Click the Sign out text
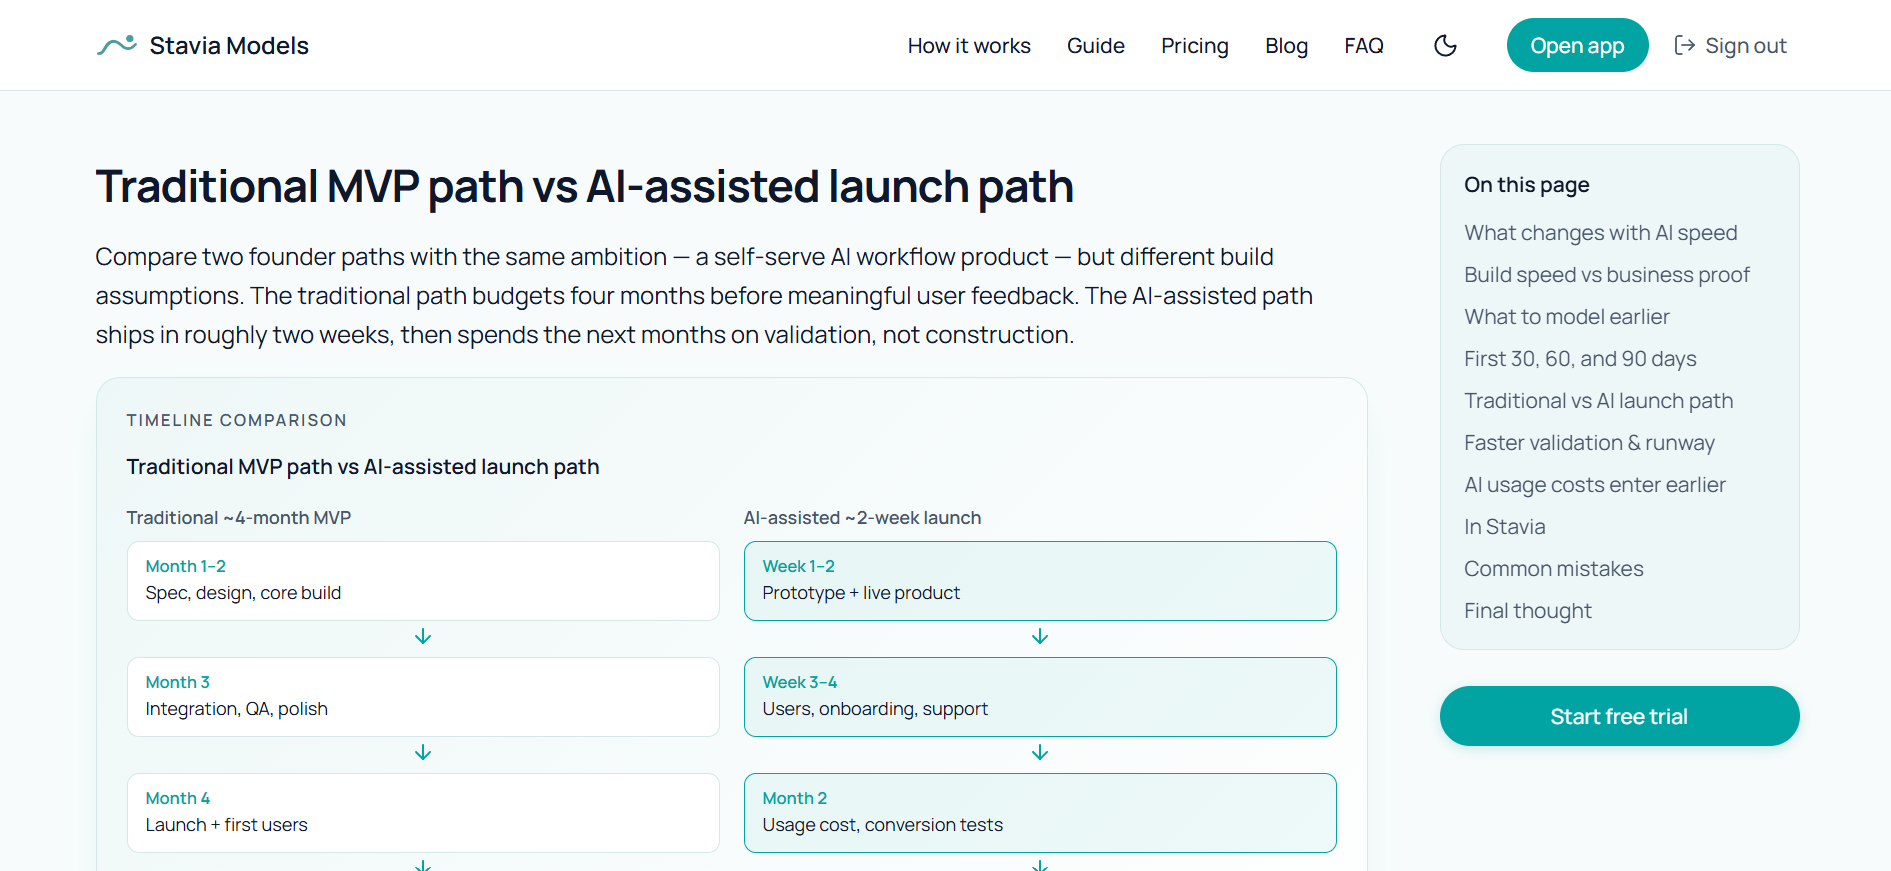The image size is (1891, 871). (x=1745, y=46)
